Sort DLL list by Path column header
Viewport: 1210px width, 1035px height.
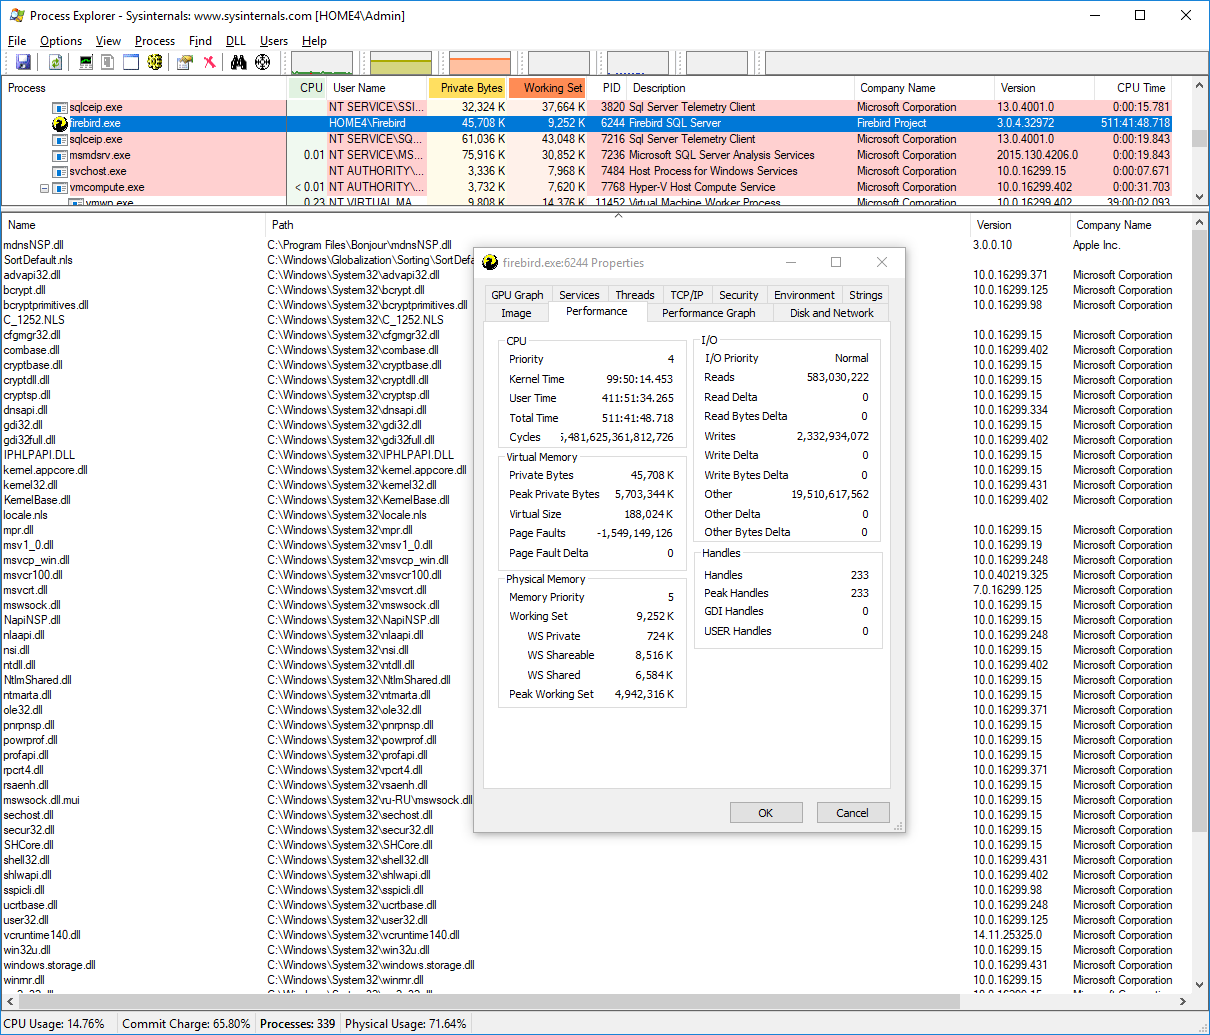point(618,225)
